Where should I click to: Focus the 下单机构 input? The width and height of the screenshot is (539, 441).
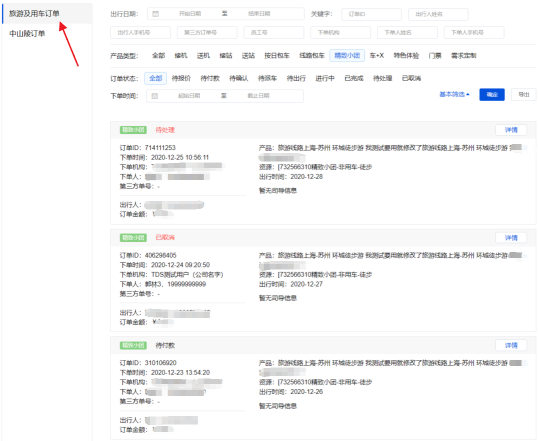340,33
